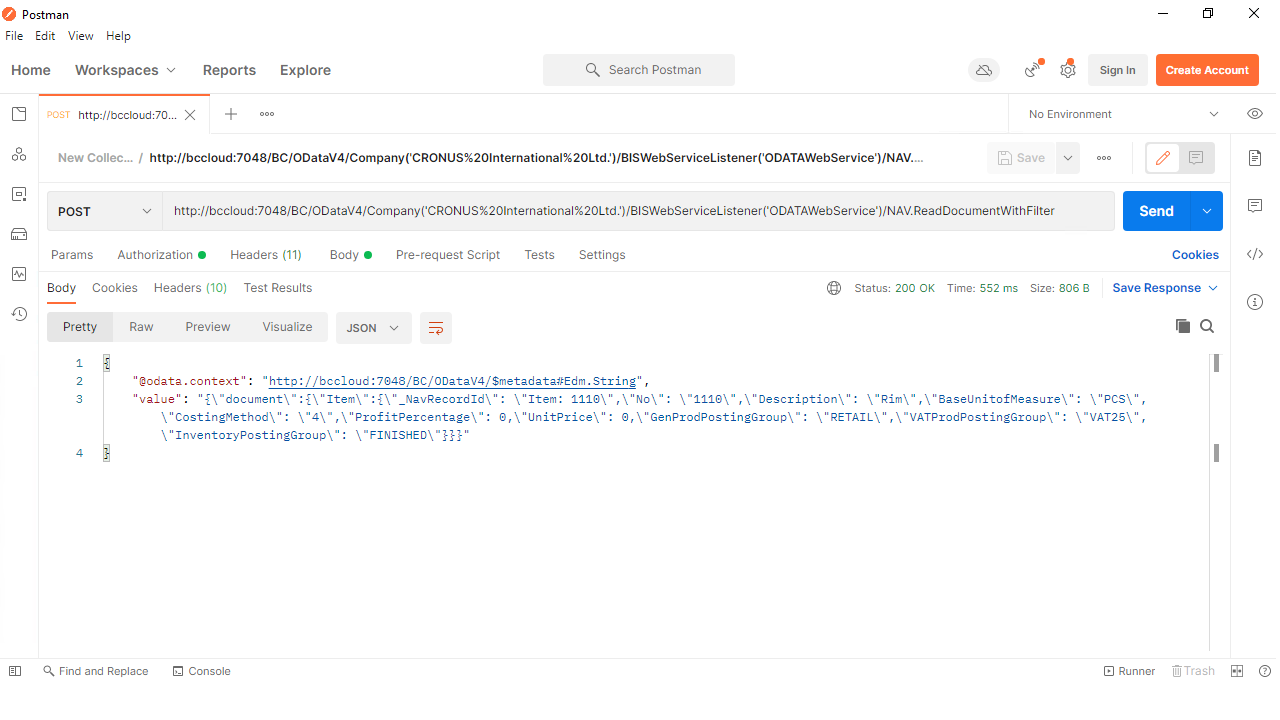Click the cloud sync status icon

point(984,70)
